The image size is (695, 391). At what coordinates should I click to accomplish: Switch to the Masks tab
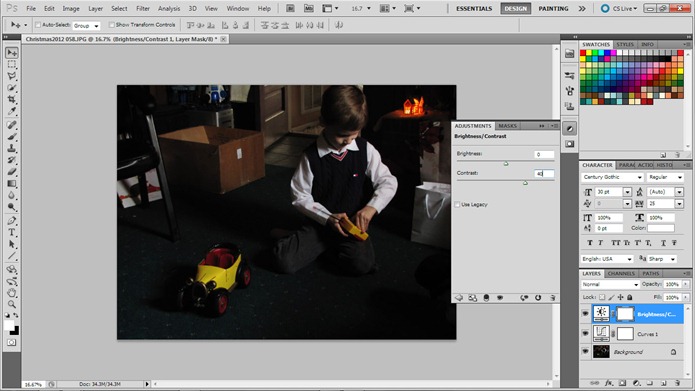click(x=508, y=126)
